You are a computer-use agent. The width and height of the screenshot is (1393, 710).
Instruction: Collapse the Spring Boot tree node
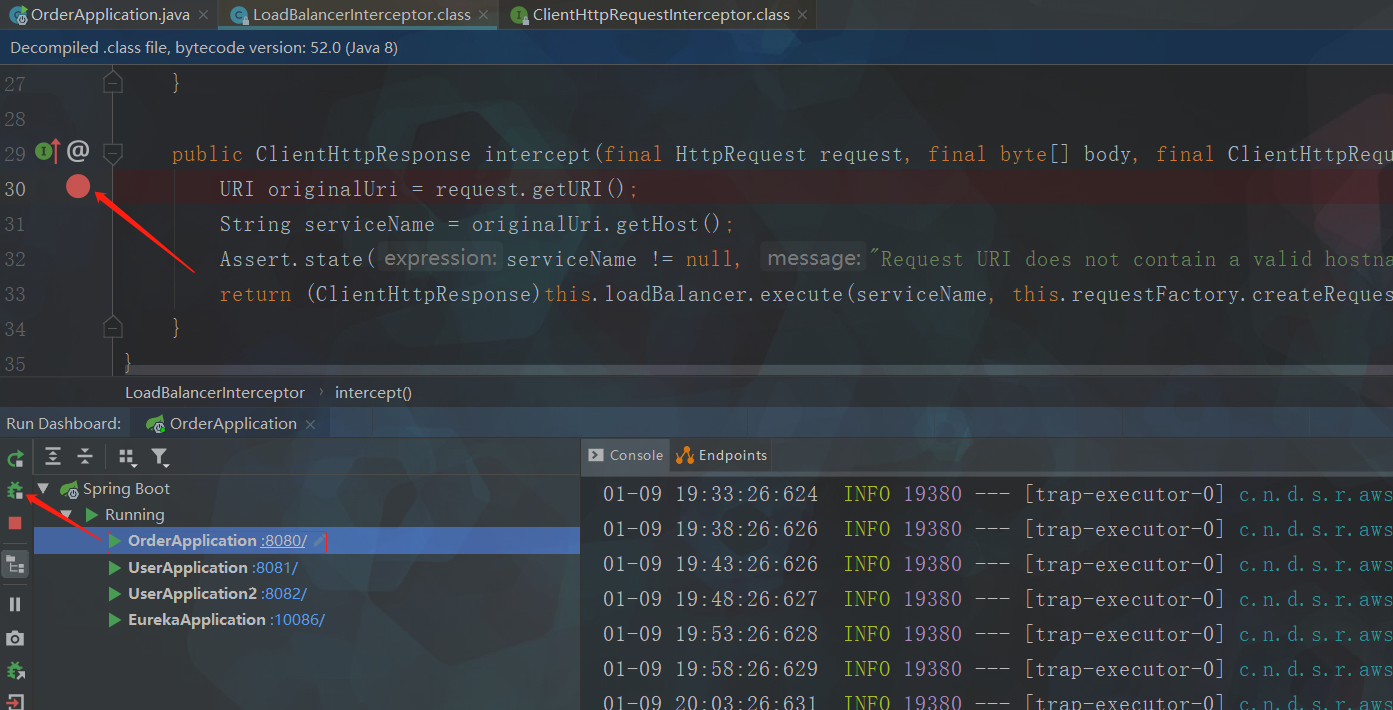pyautogui.click(x=43, y=489)
